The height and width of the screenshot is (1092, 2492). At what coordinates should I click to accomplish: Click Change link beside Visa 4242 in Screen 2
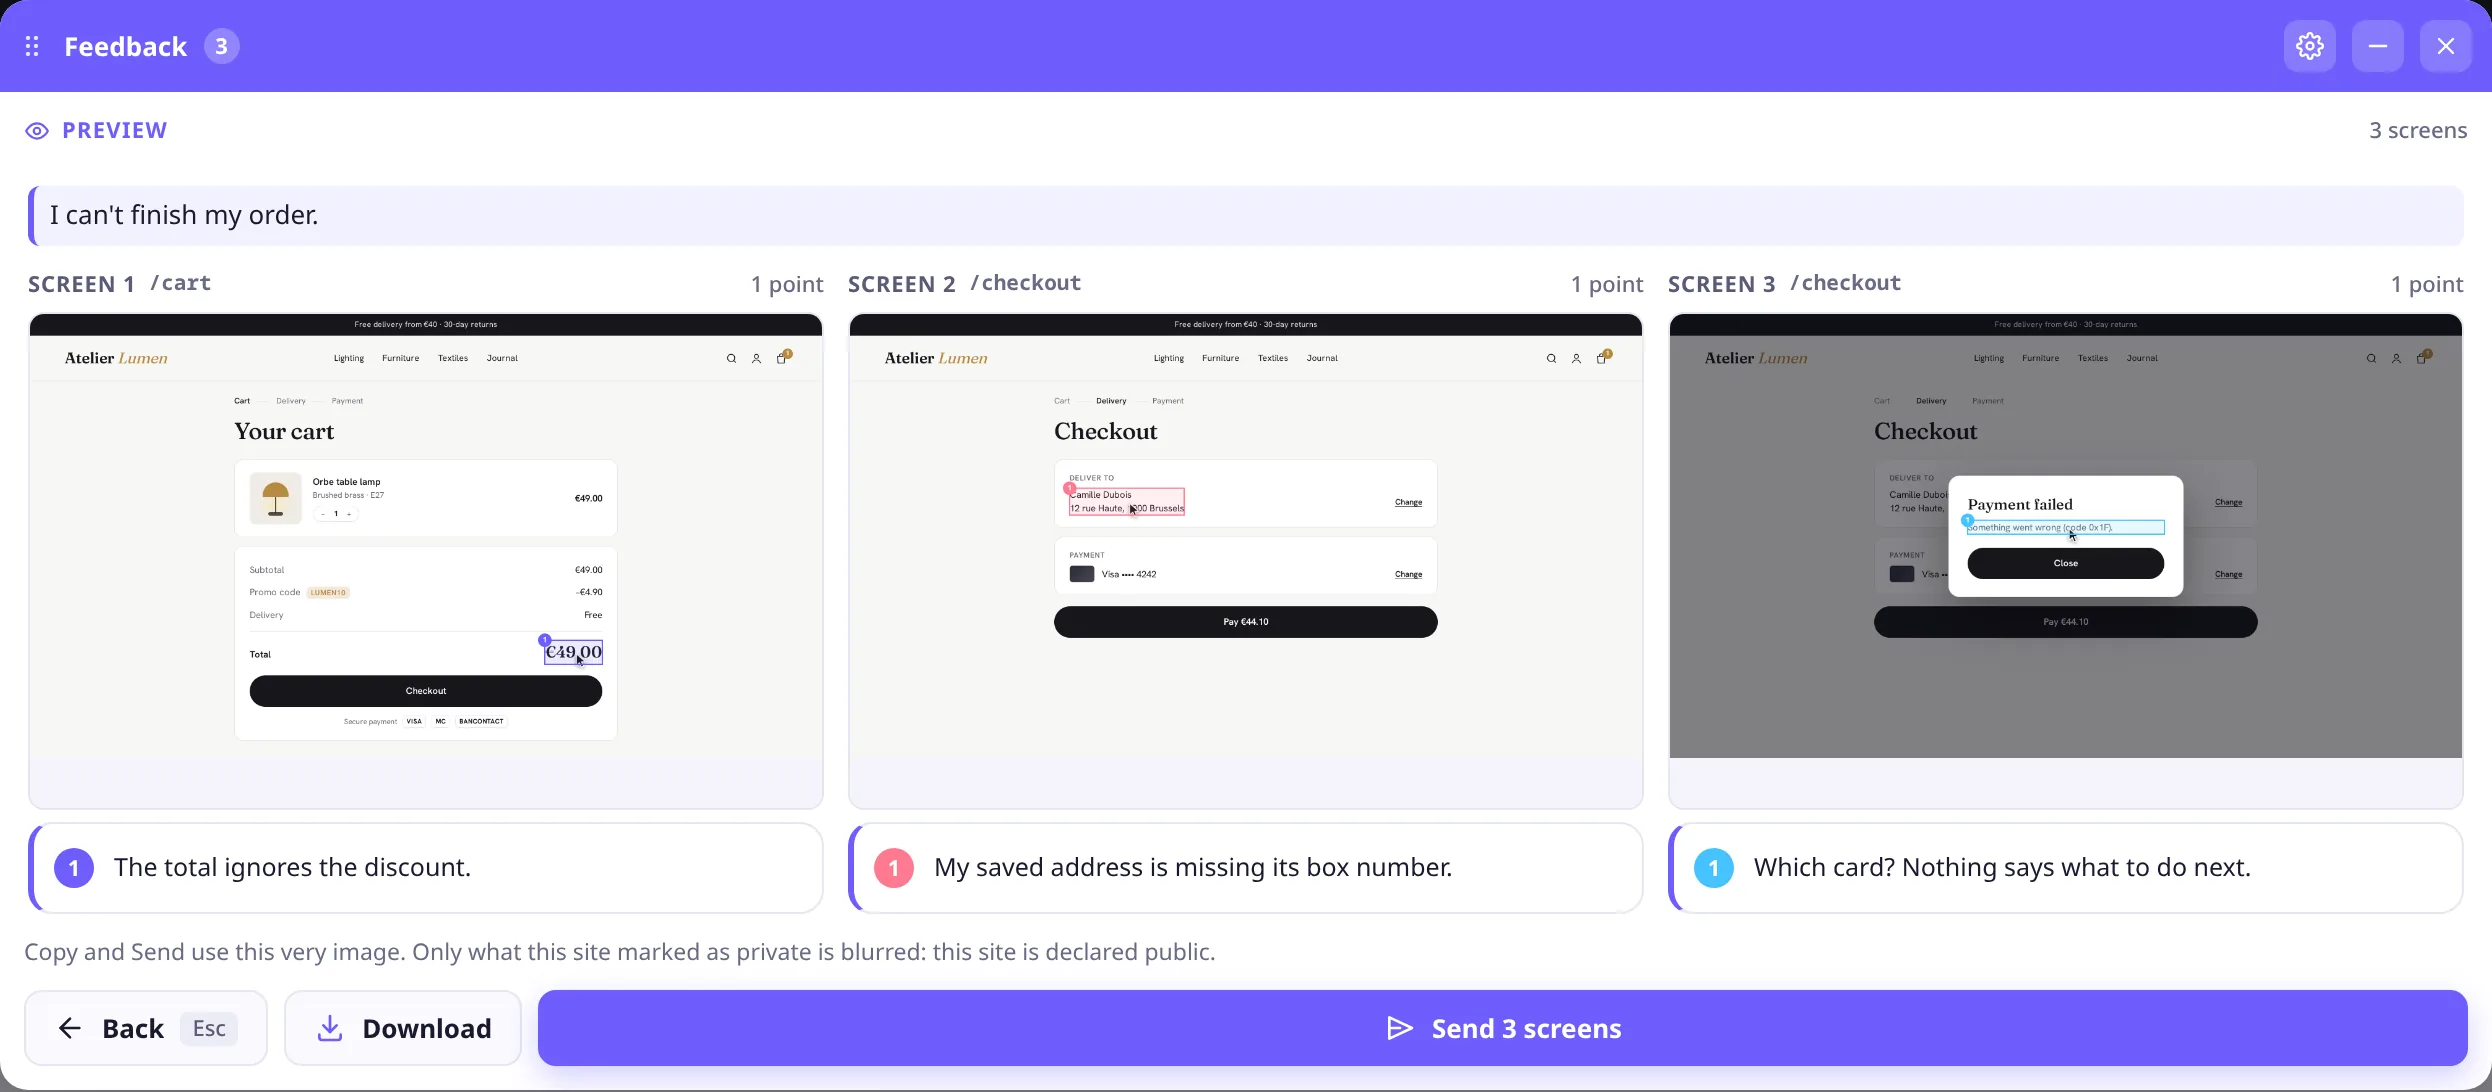tap(1408, 574)
